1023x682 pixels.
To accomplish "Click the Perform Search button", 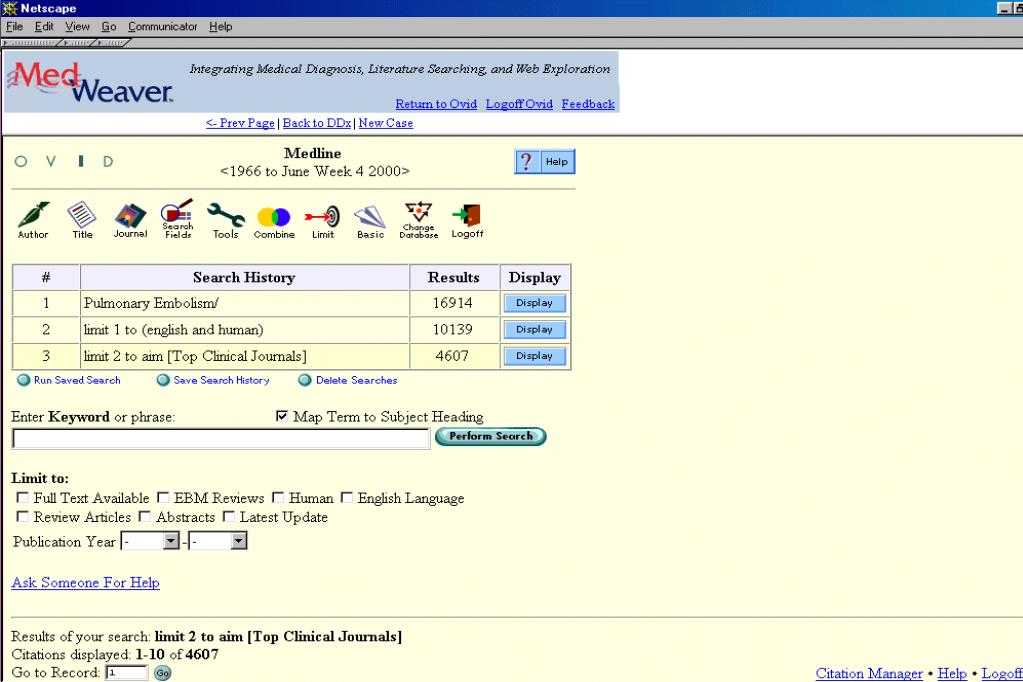I will pyautogui.click(x=491, y=436).
